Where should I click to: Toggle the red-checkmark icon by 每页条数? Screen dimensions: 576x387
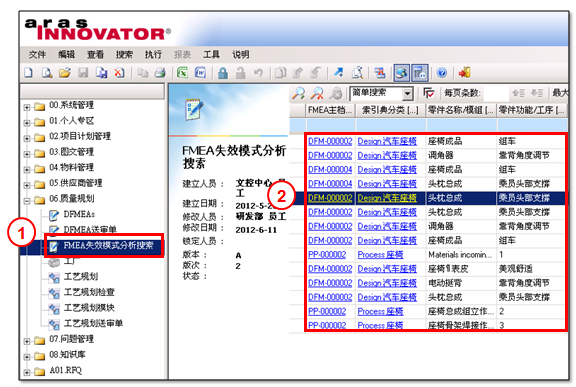(429, 93)
